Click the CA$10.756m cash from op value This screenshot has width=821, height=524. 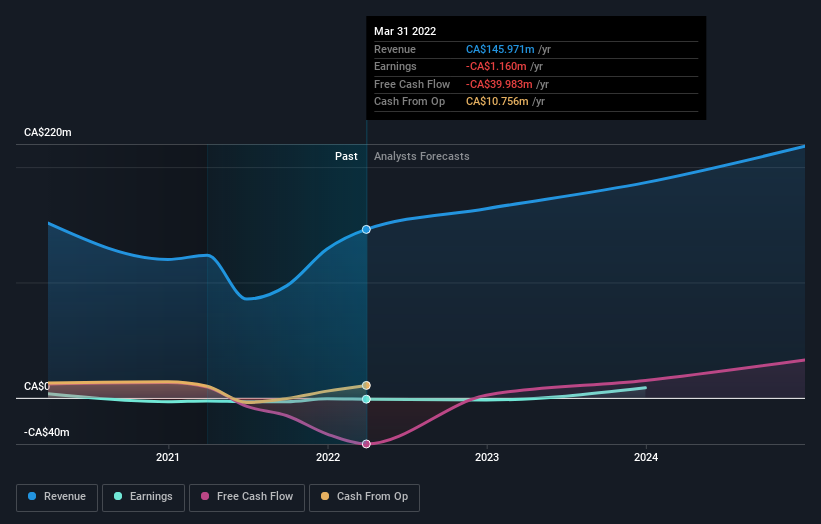click(497, 102)
